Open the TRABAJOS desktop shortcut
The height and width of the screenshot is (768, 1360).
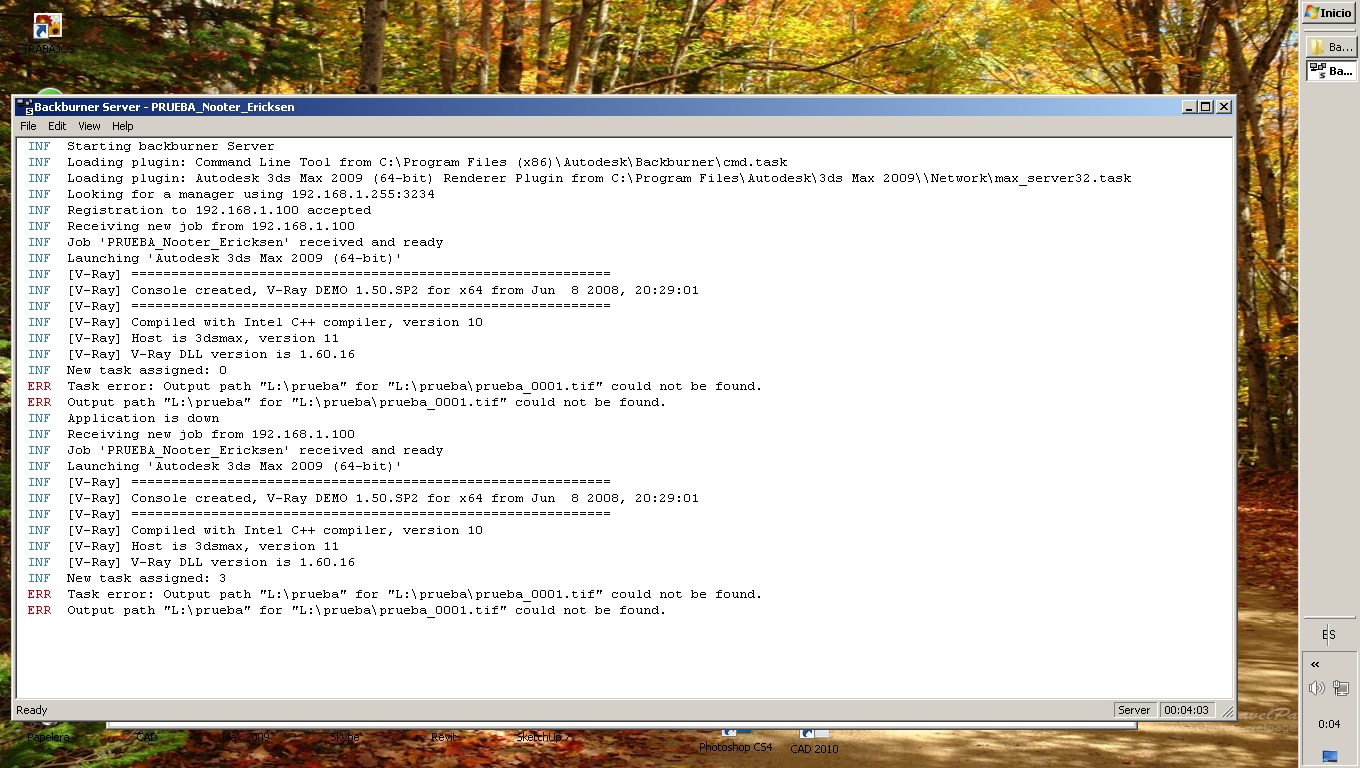[x=48, y=33]
